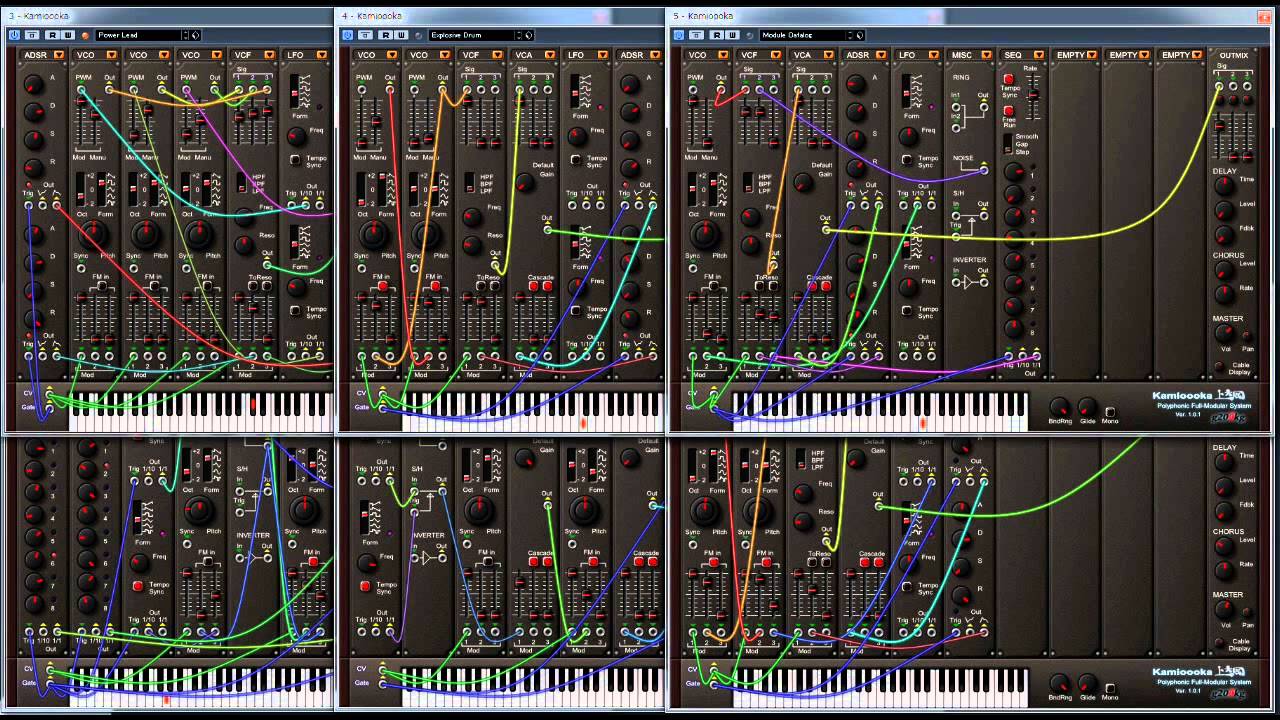Click BndRng knob in top window 5
This screenshot has height=720, width=1280.
(x=1060, y=407)
